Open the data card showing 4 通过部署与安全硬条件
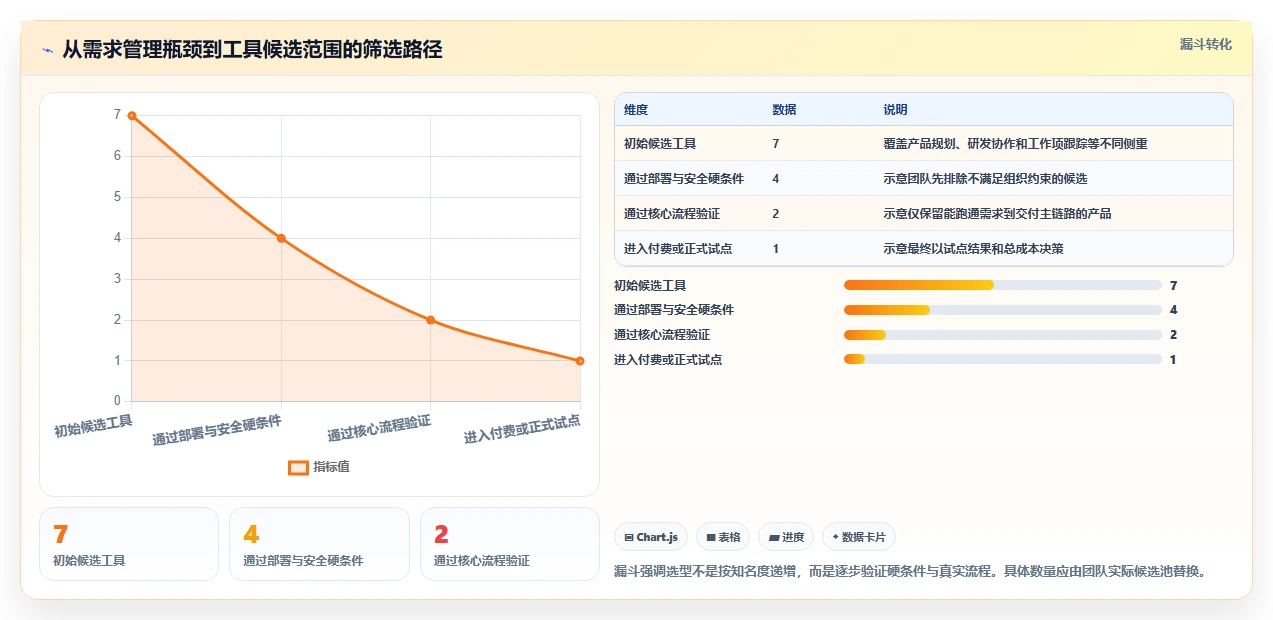 click(319, 544)
